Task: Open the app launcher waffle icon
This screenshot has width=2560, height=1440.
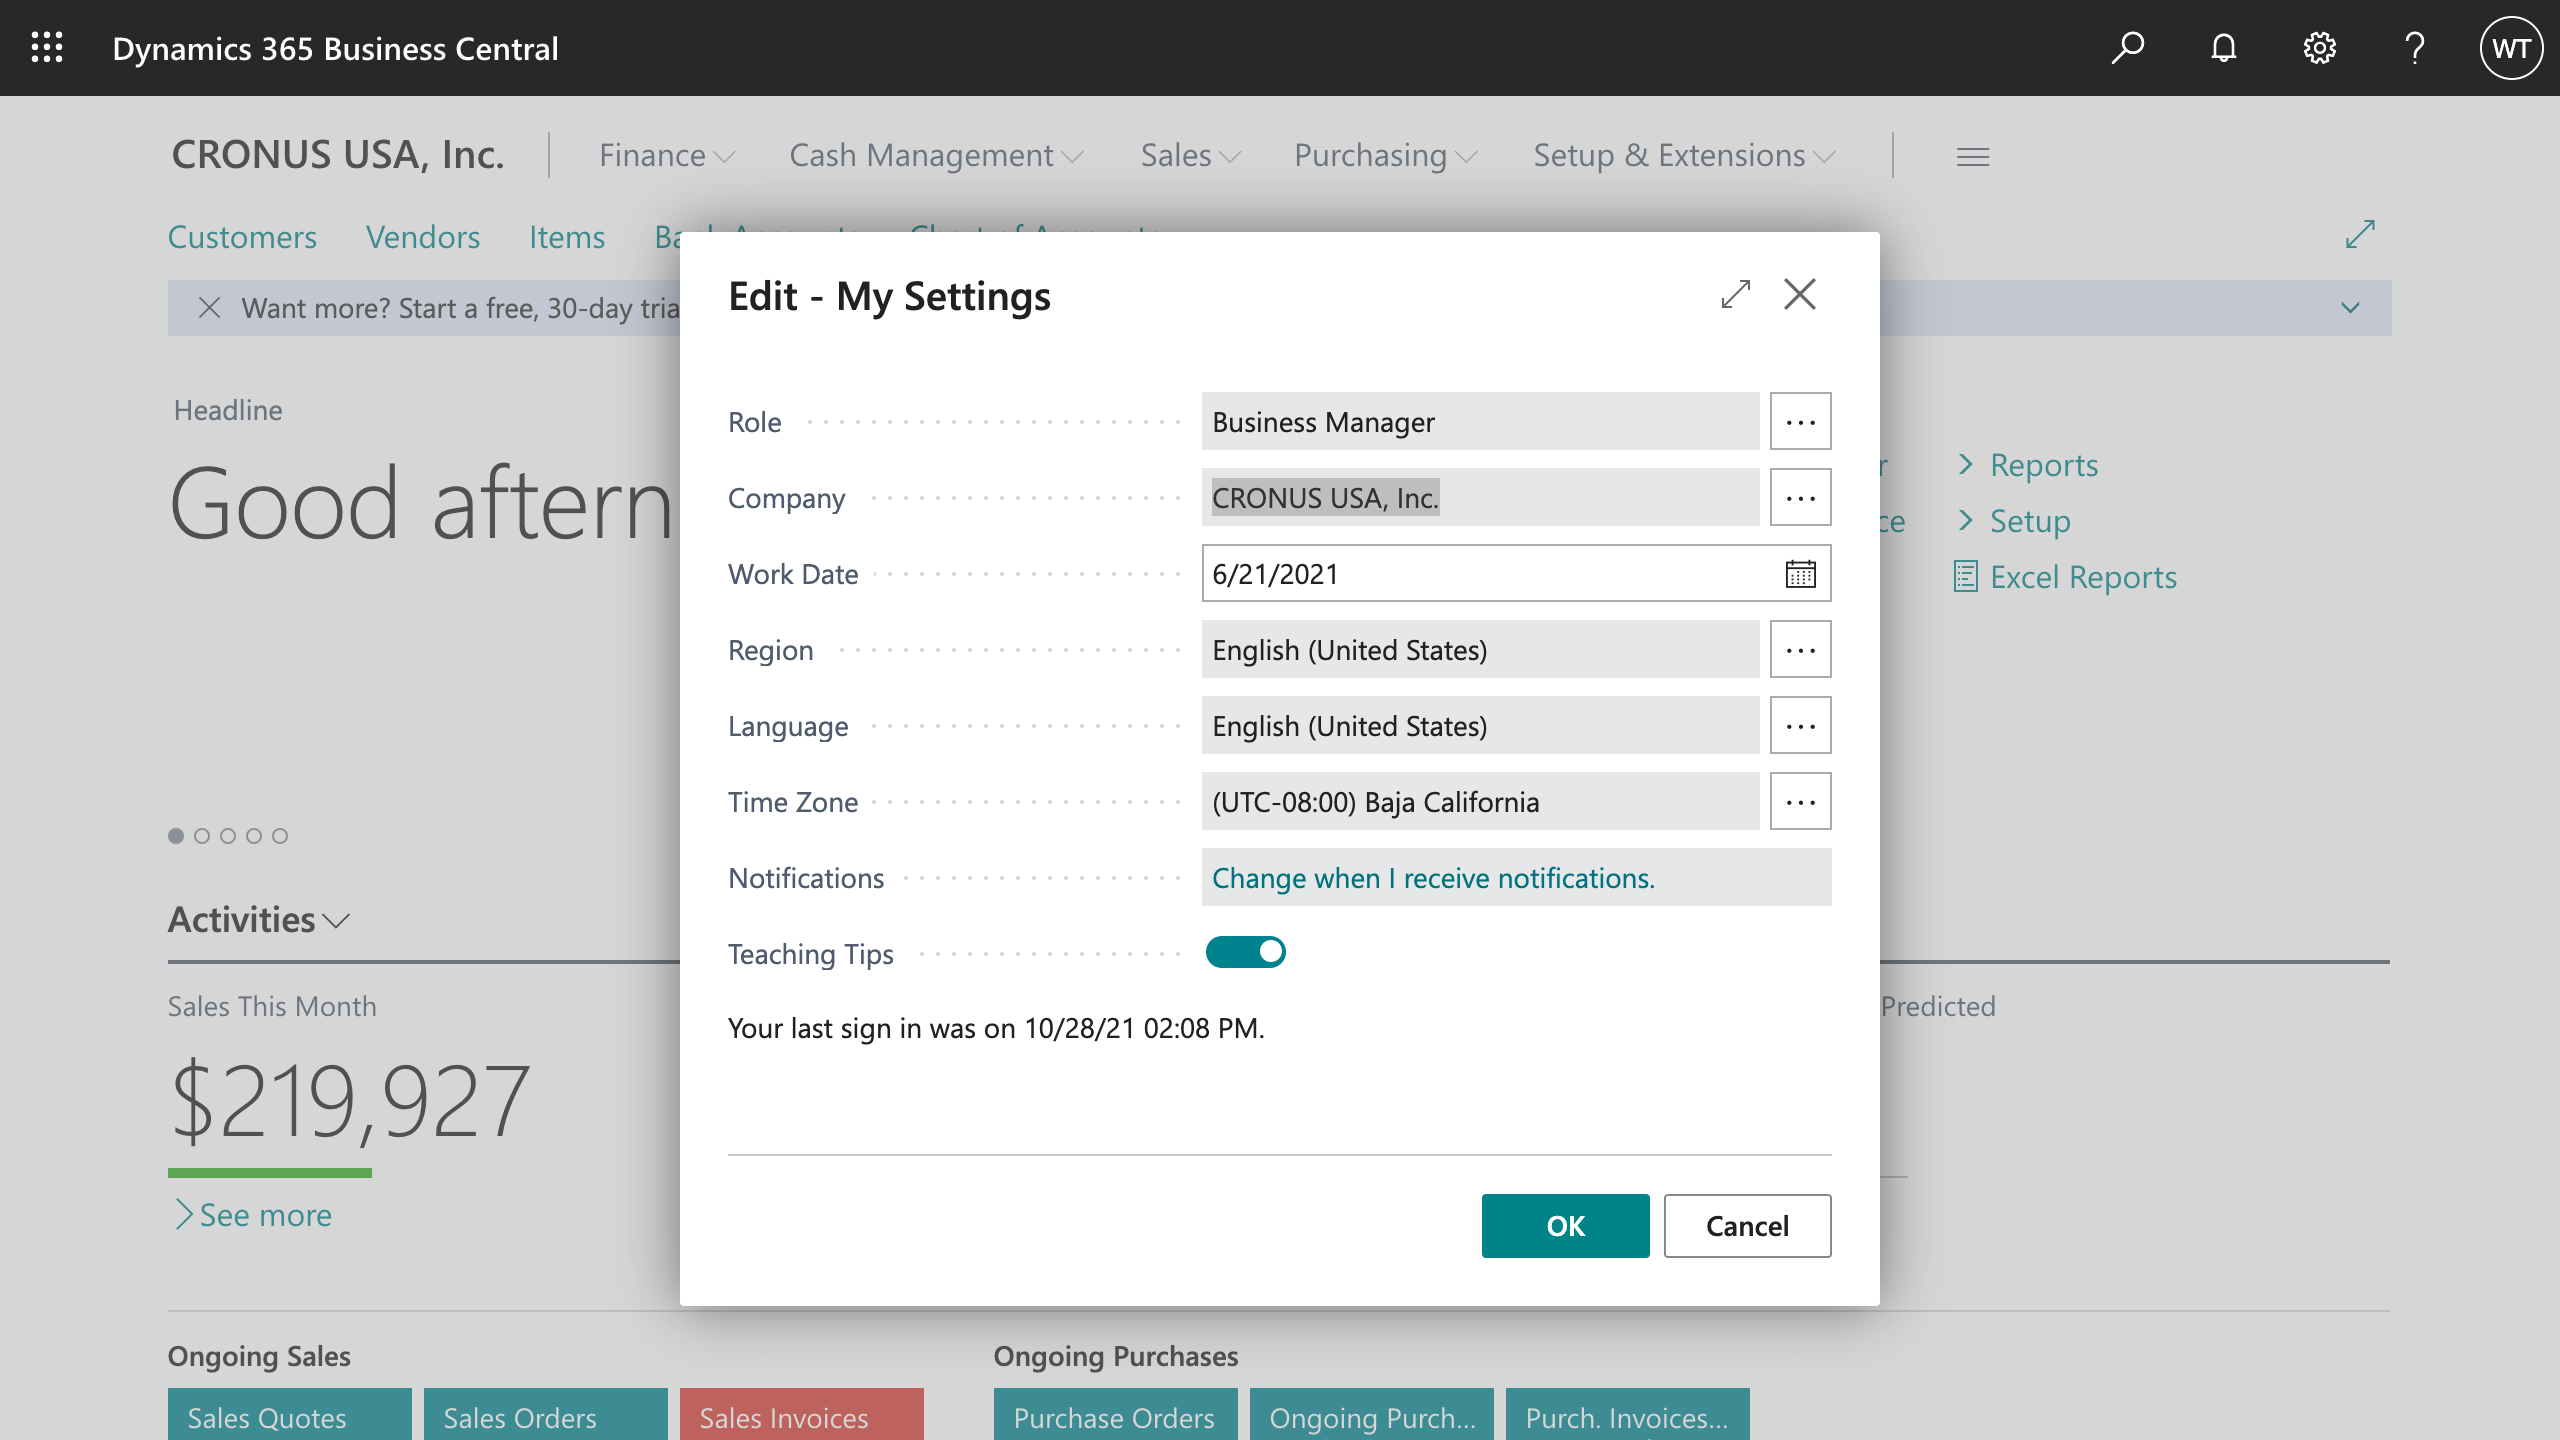Action: coord(47,48)
